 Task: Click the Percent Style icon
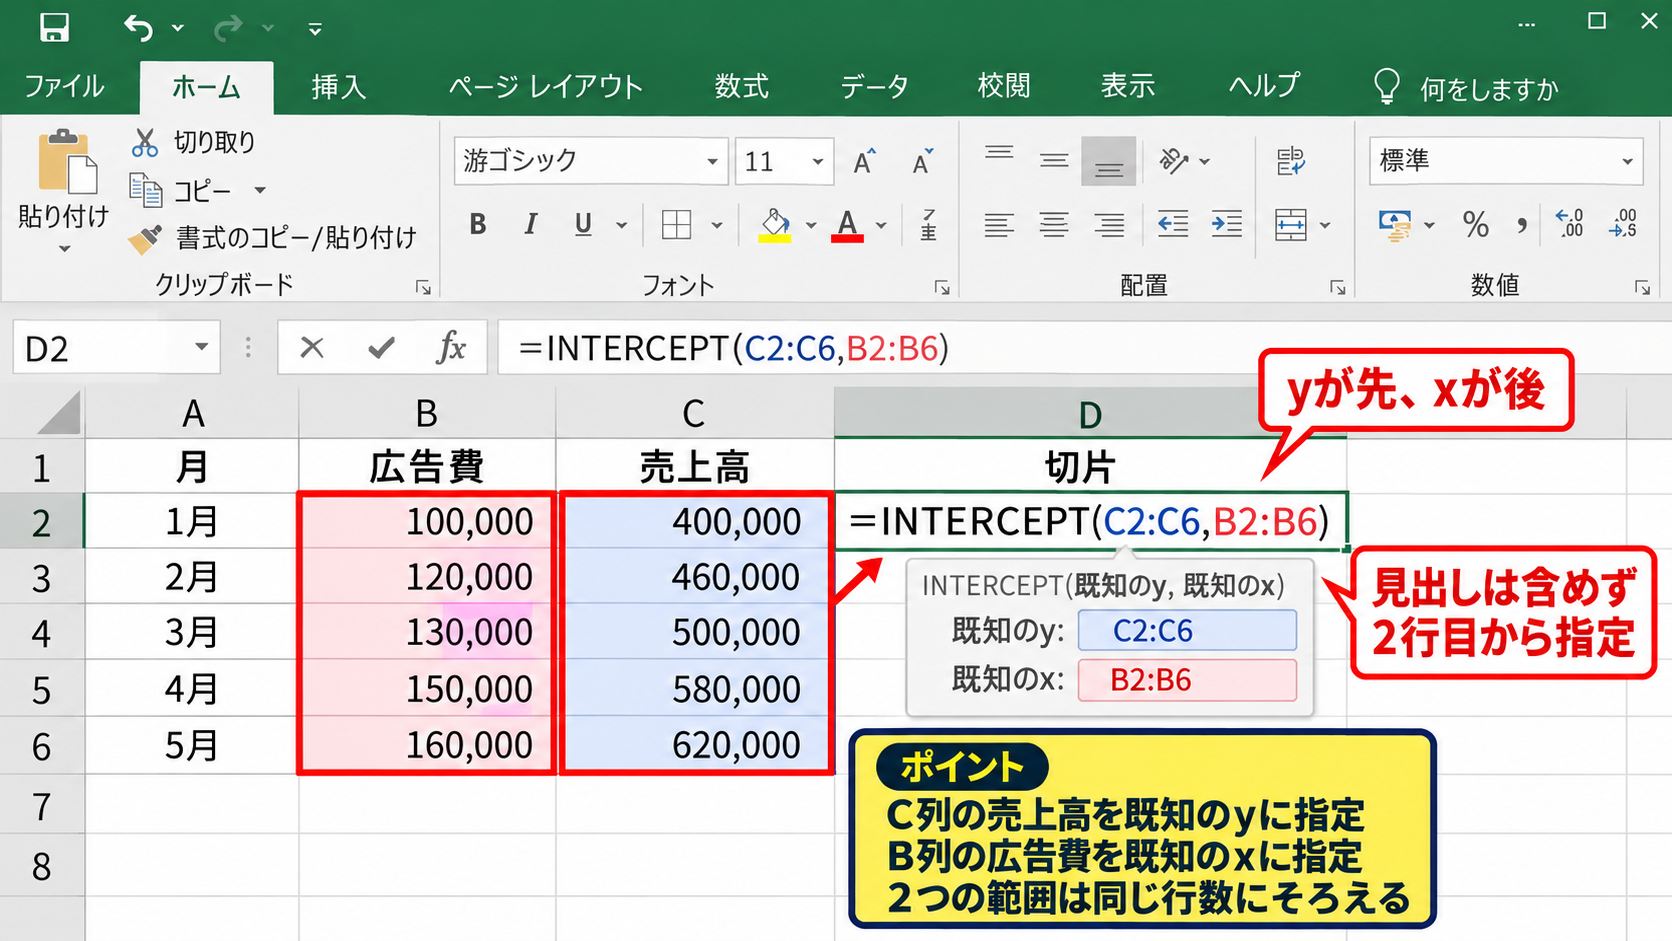1476,225
